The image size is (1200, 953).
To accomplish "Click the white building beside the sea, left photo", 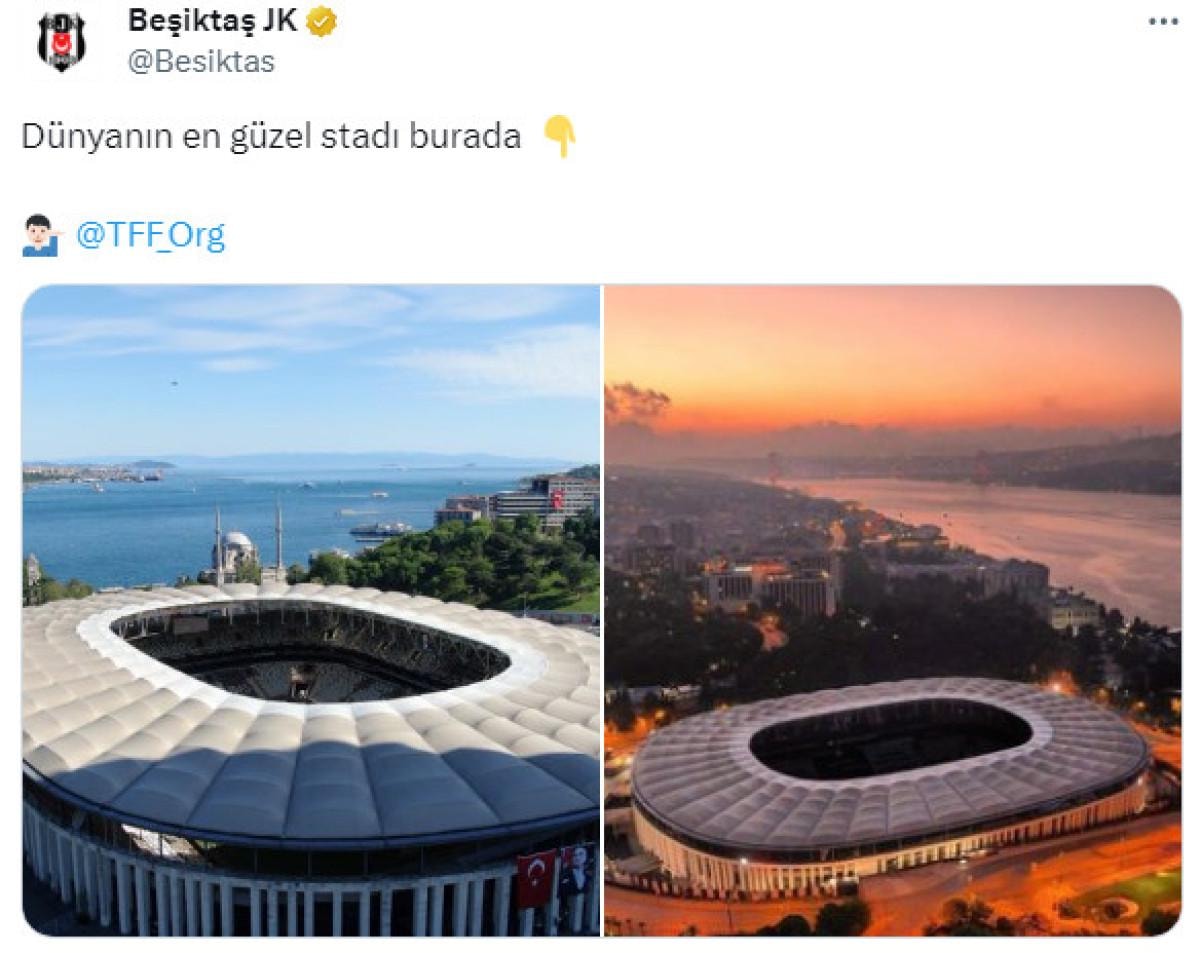I will click(545, 500).
